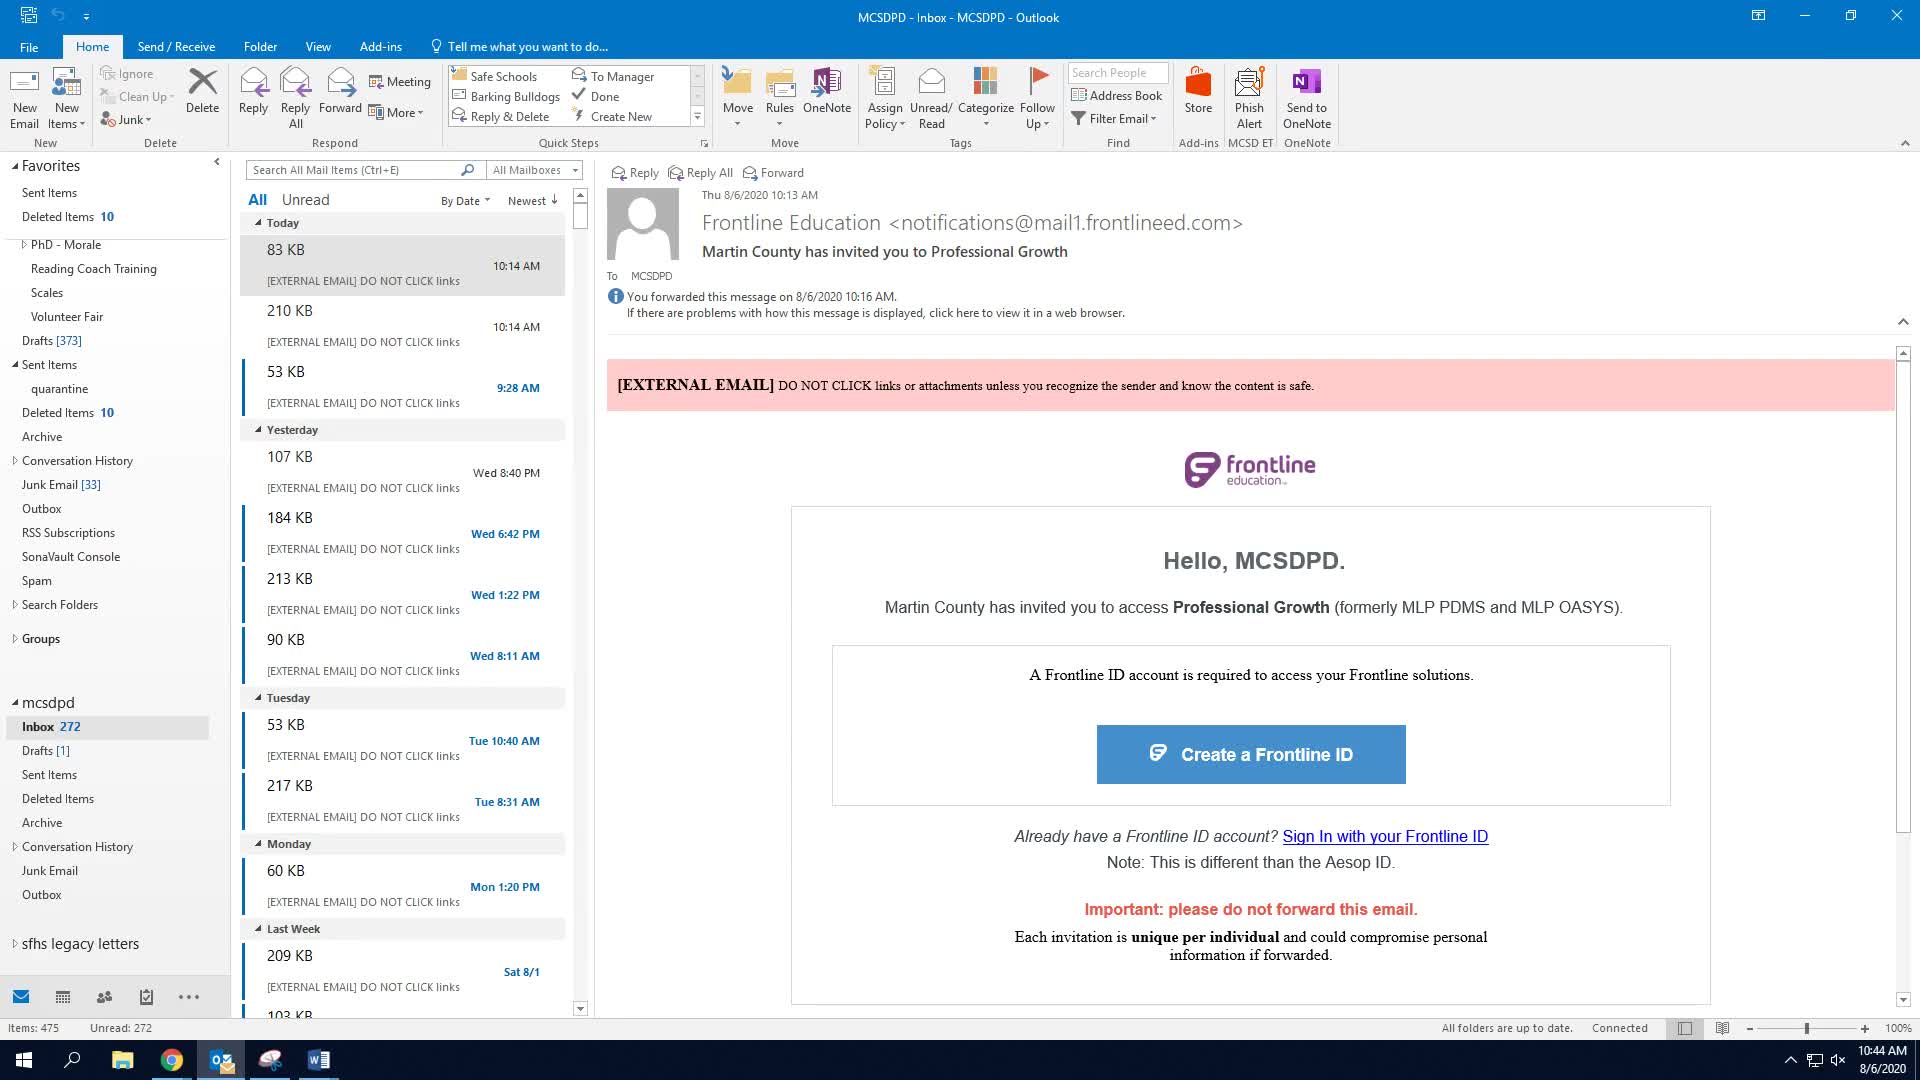The width and height of the screenshot is (1920, 1080).
Task: Click the Ignore conversation button
Action: point(127,74)
